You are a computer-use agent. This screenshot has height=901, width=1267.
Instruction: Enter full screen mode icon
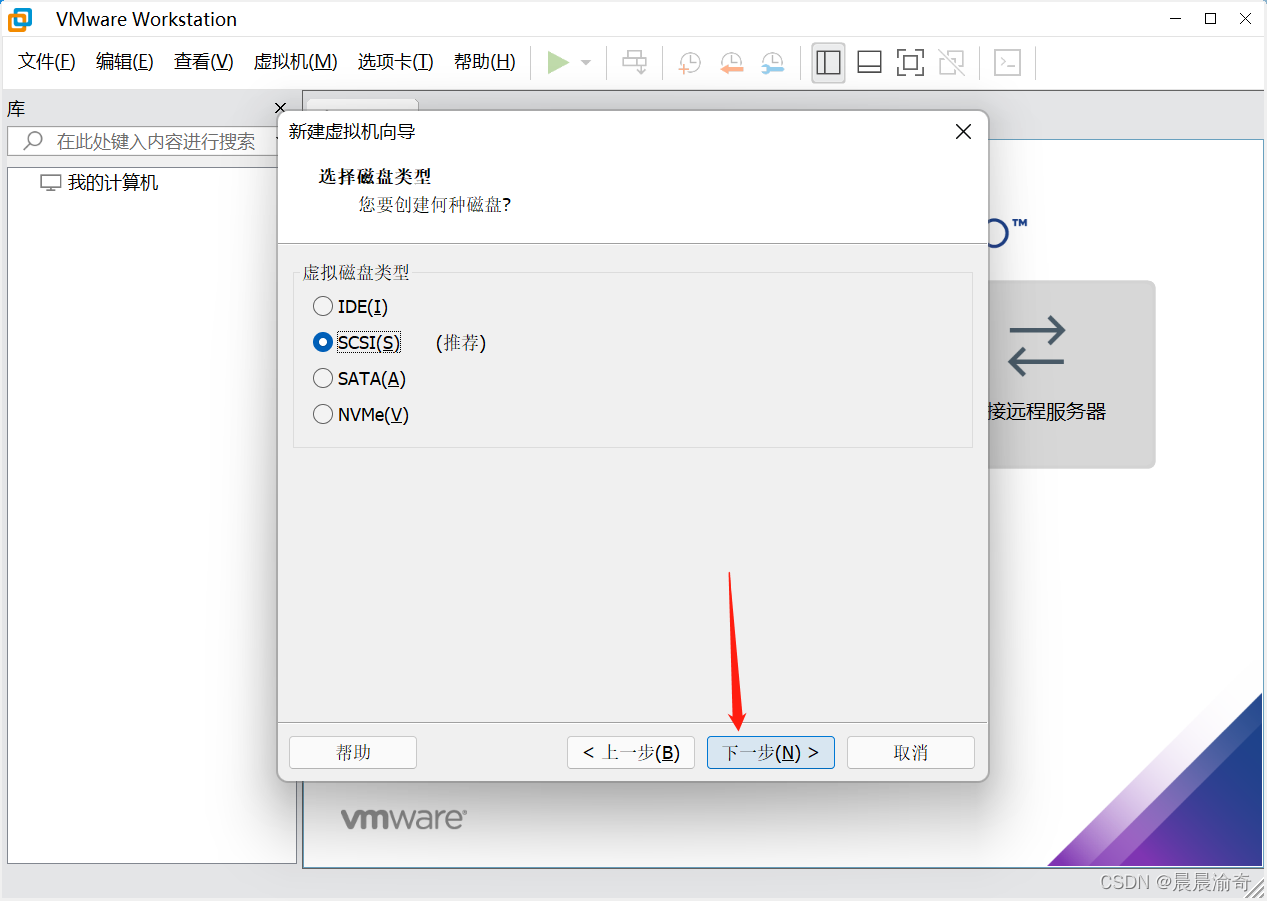pyautogui.click(x=910, y=62)
